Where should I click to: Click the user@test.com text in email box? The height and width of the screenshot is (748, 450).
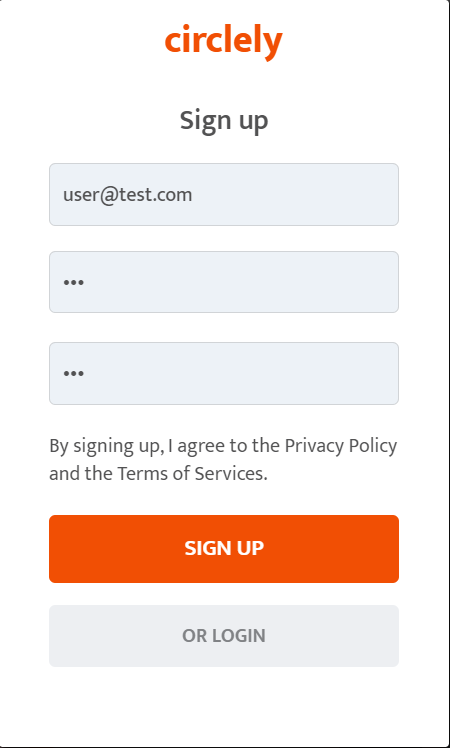tap(127, 195)
